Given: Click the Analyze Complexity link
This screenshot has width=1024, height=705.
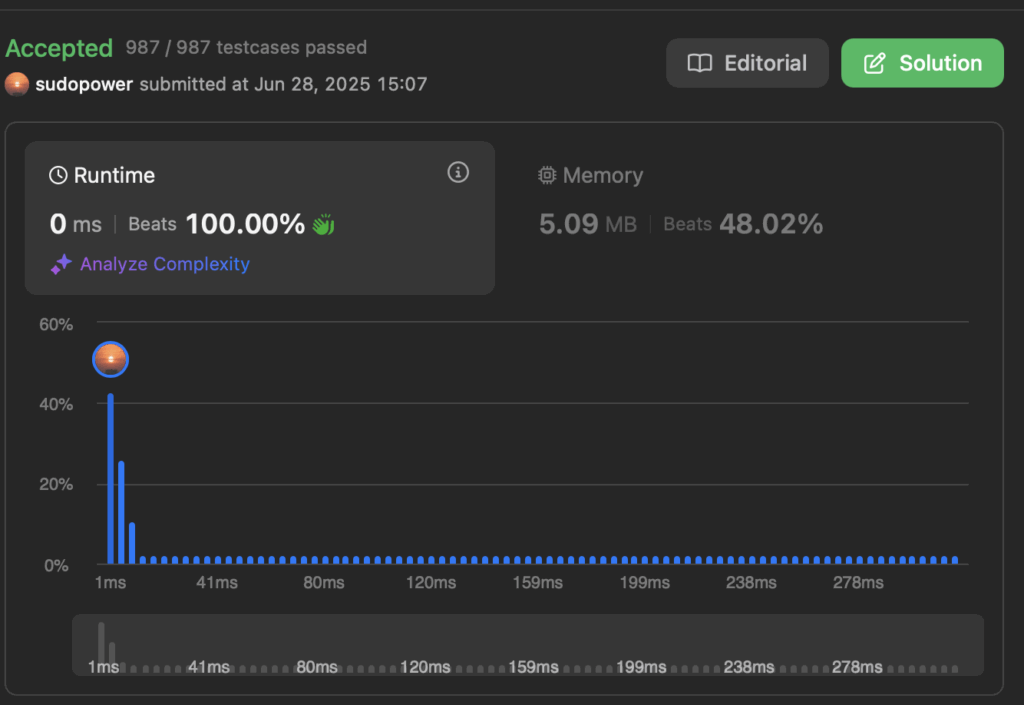Looking at the screenshot, I should pyautogui.click(x=165, y=264).
